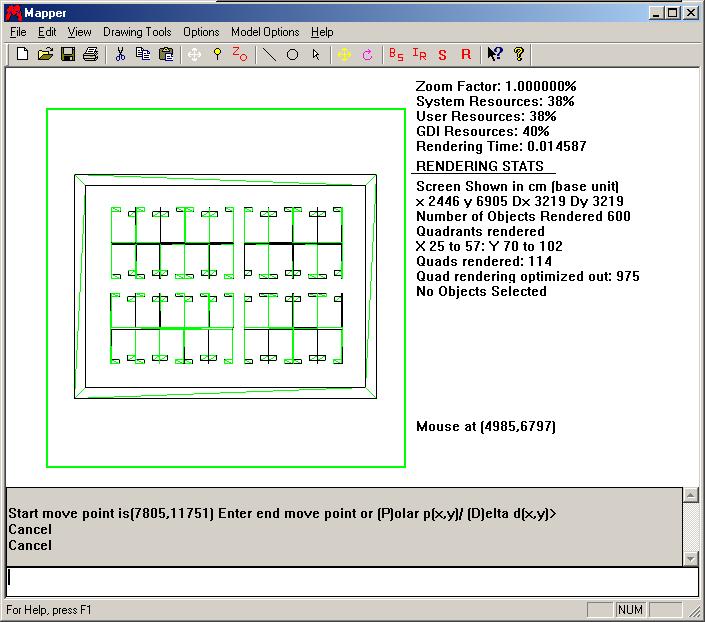Click the yellow move arrows icon
This screenshot has width=705, height=622.
(x=344, y=54)
